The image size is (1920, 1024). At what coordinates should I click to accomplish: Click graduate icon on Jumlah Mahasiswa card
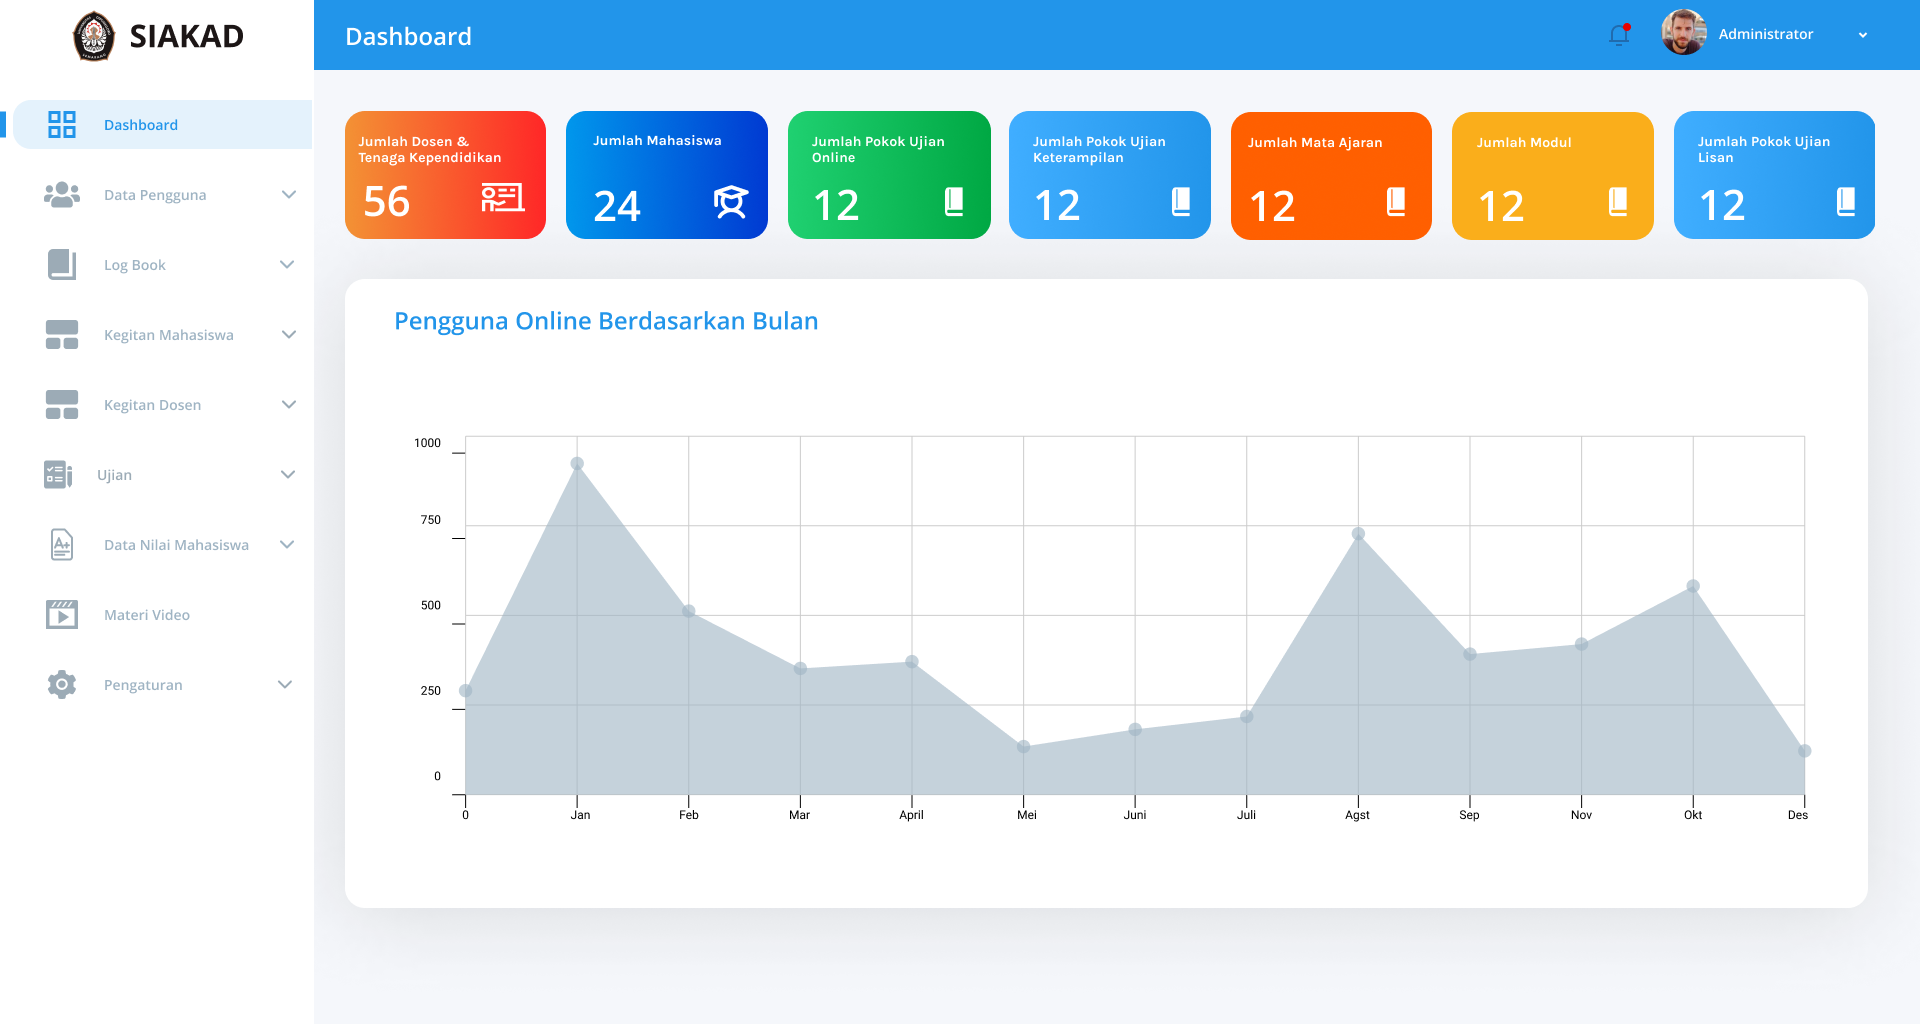[x=731, y=202]
